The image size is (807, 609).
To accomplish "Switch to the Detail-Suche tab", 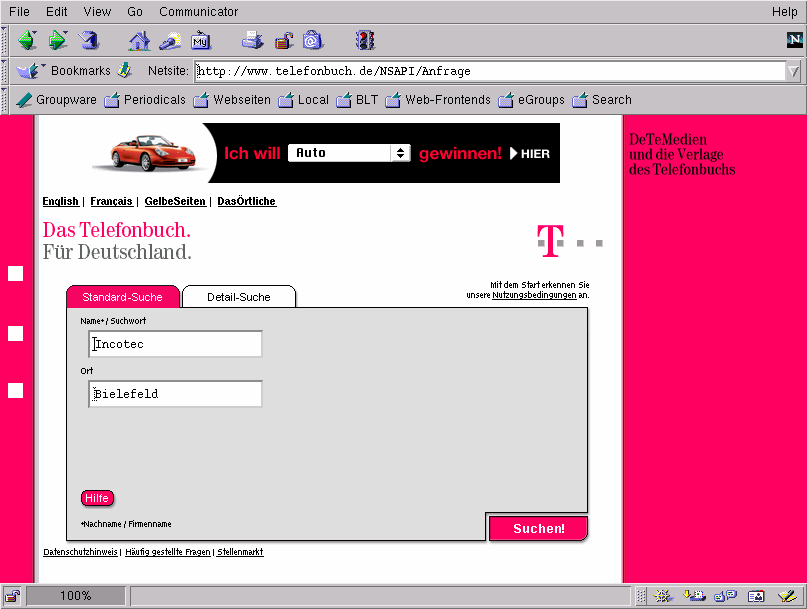I will point(239,297).
